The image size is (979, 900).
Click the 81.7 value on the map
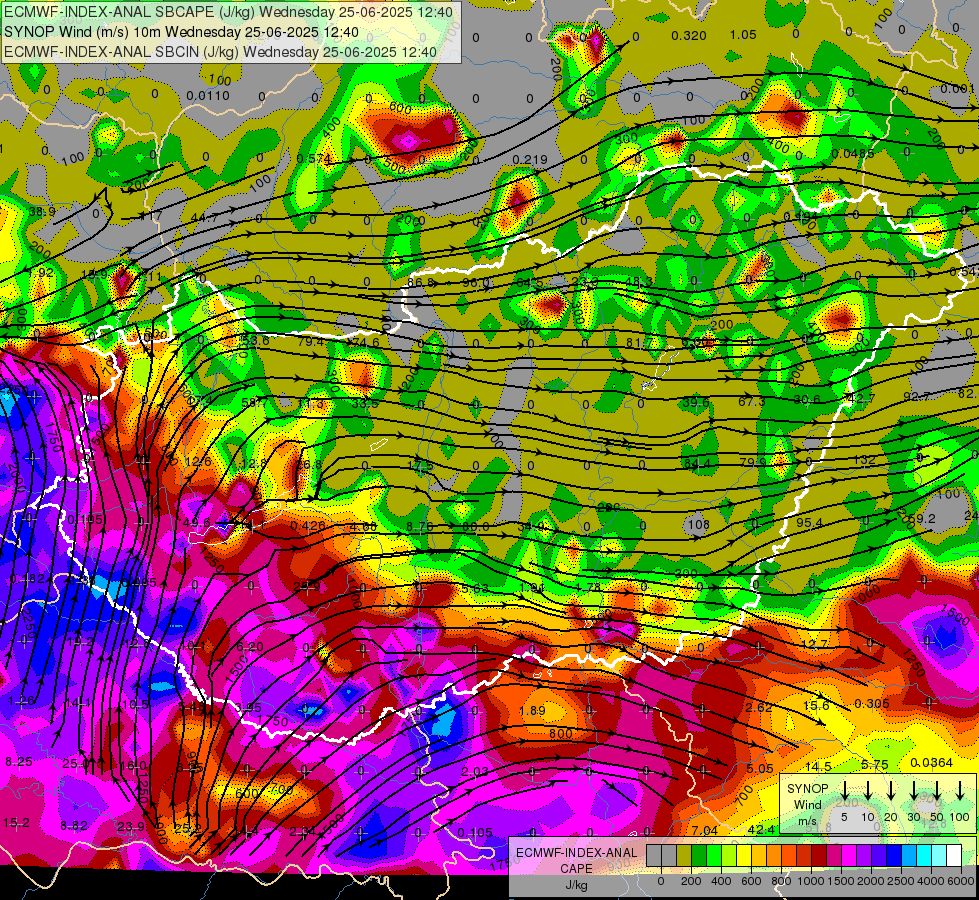click(x=639, y=342)
